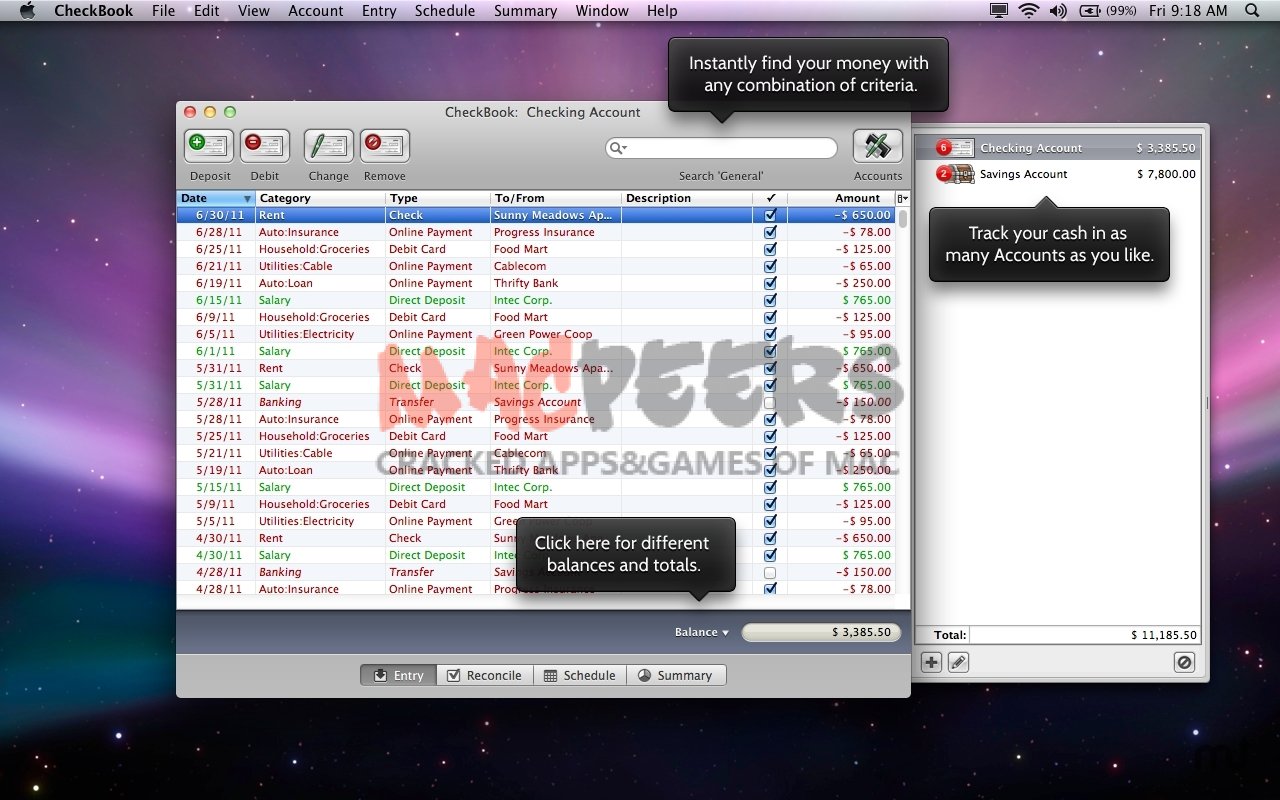Switch to the Summary tab
Viewport: 1280px width, 800px height.
[x=675, y=675]
